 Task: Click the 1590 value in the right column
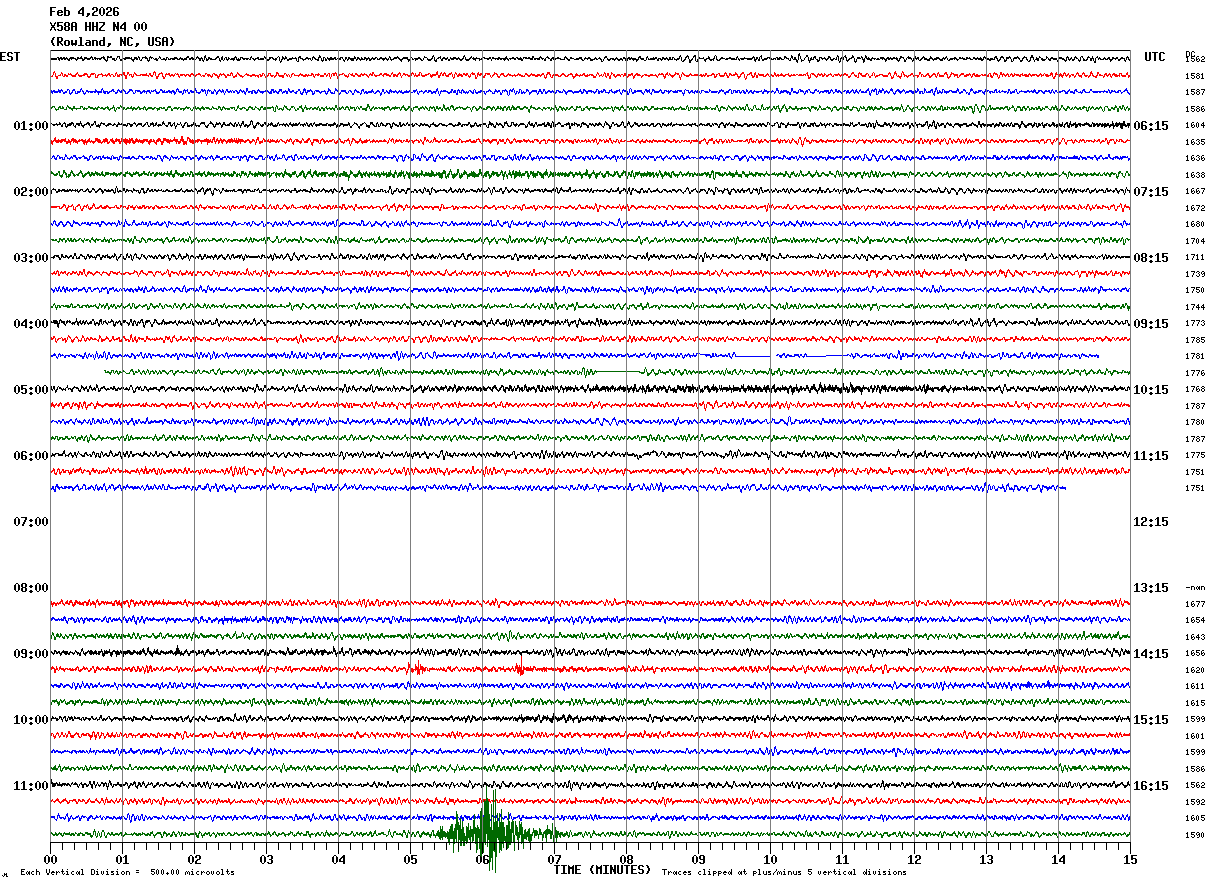click(1194, 835)
